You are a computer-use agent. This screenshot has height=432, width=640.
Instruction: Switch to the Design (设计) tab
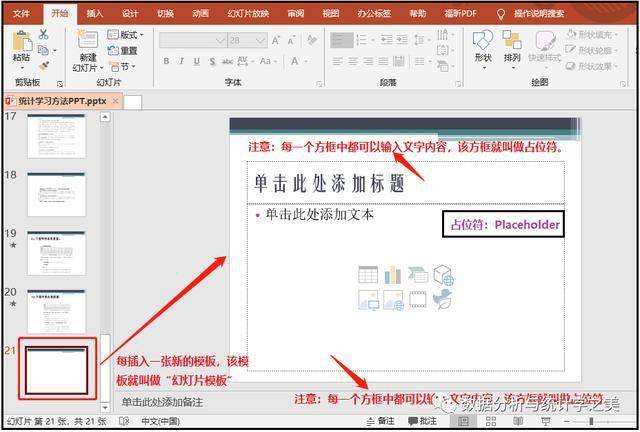coord(130,13)
